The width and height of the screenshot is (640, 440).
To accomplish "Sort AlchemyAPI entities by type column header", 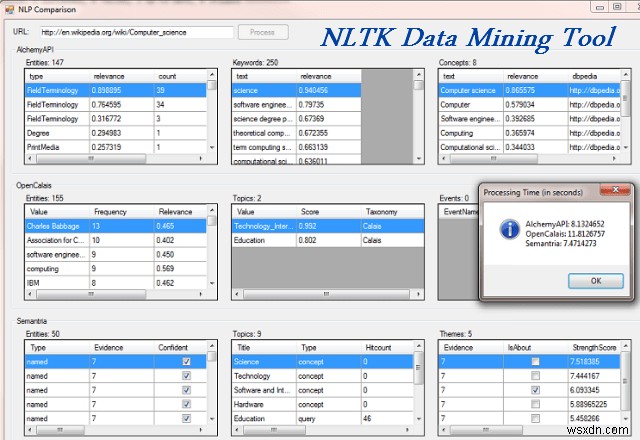I will pos(57,76).
